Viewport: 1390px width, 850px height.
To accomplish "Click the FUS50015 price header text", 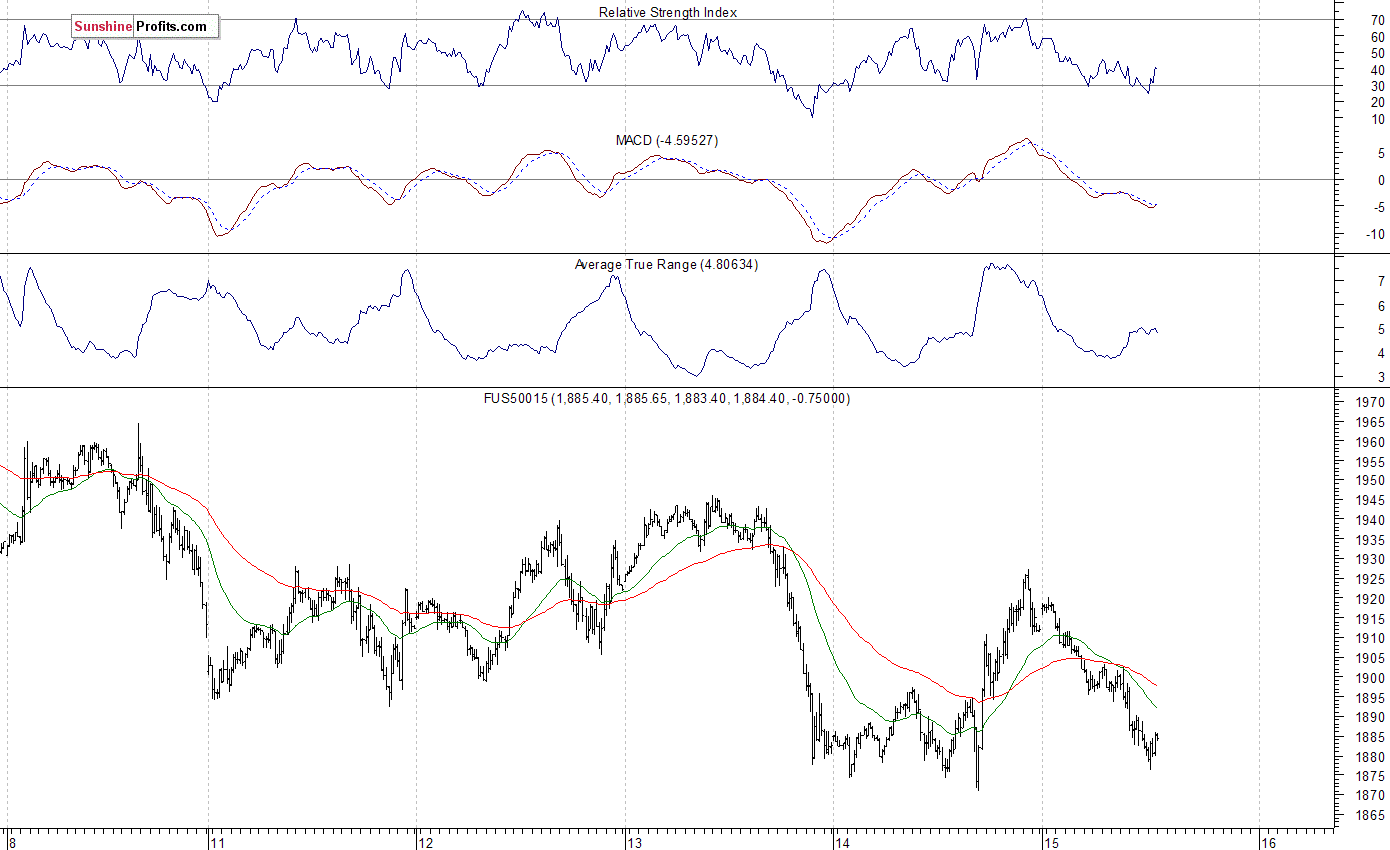I will [667, 398].
